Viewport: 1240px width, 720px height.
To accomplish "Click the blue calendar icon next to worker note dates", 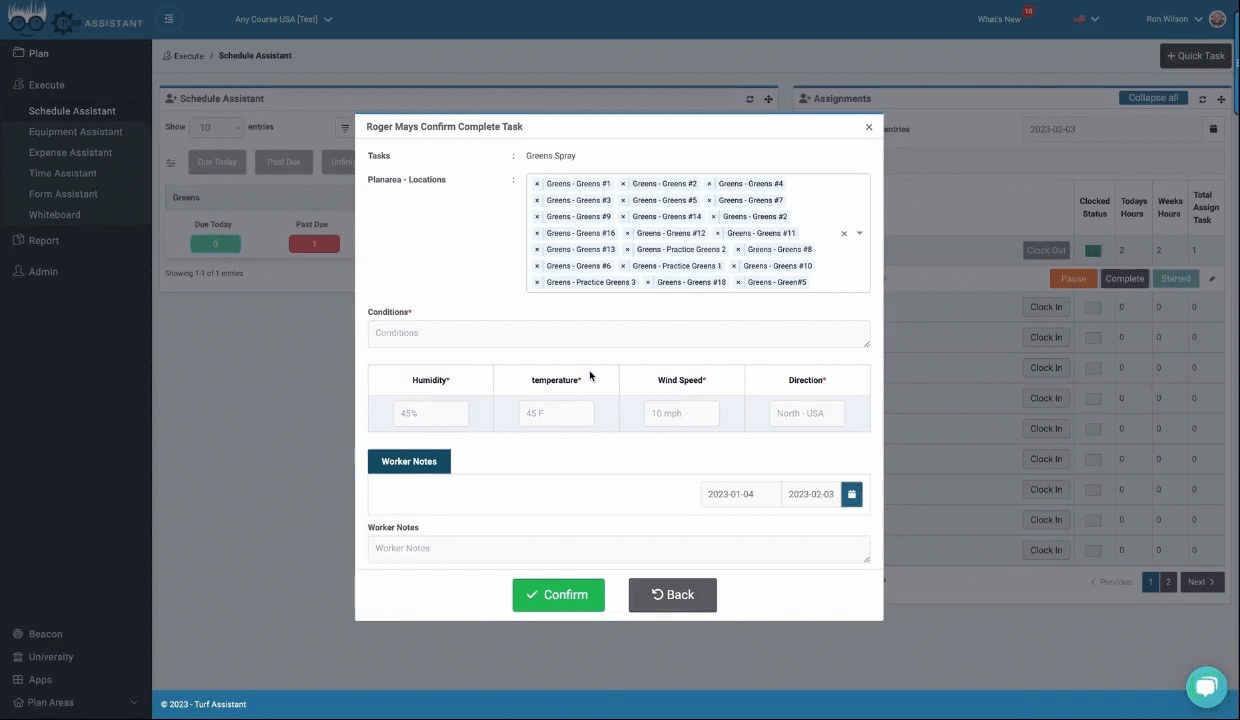I will 851,493.
